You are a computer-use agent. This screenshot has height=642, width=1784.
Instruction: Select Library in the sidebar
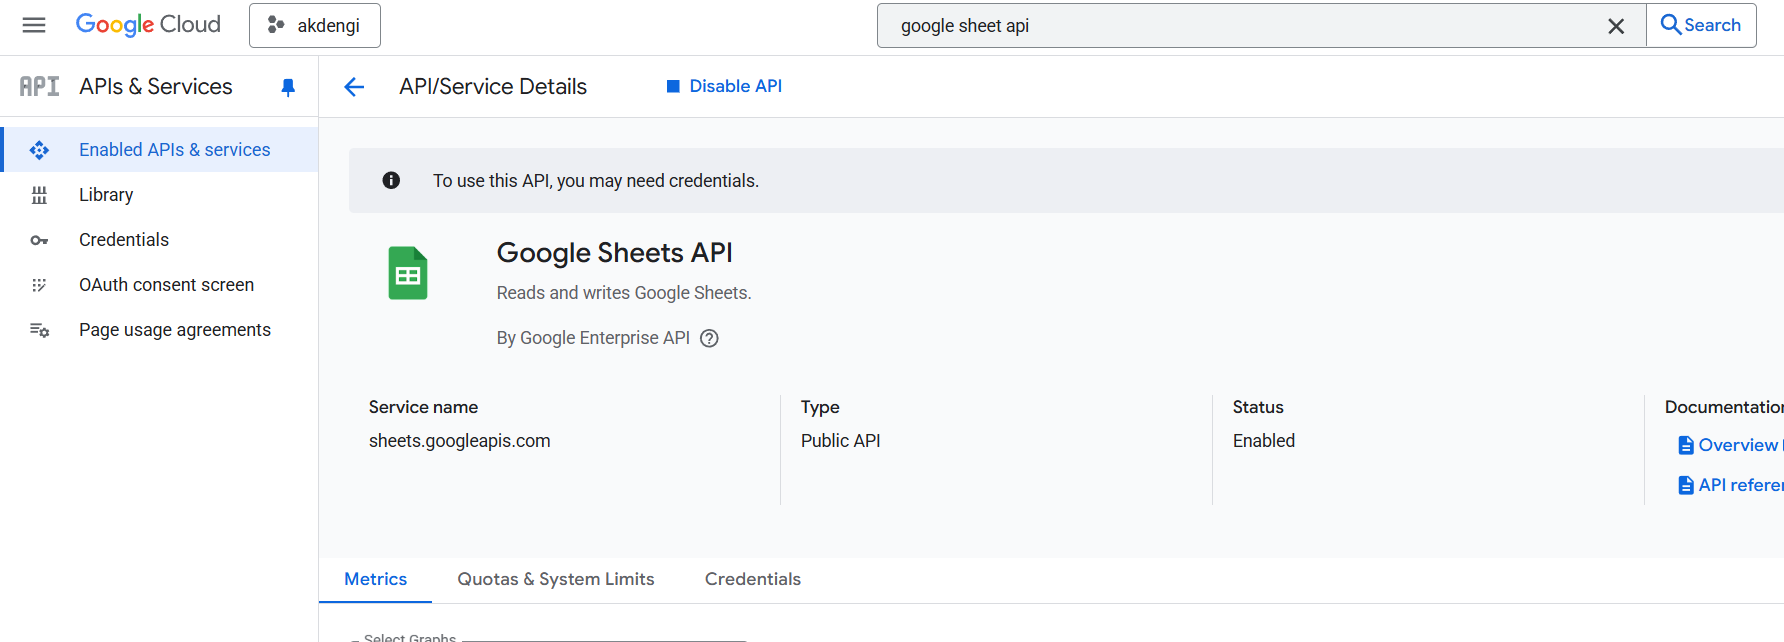(106, 195)
